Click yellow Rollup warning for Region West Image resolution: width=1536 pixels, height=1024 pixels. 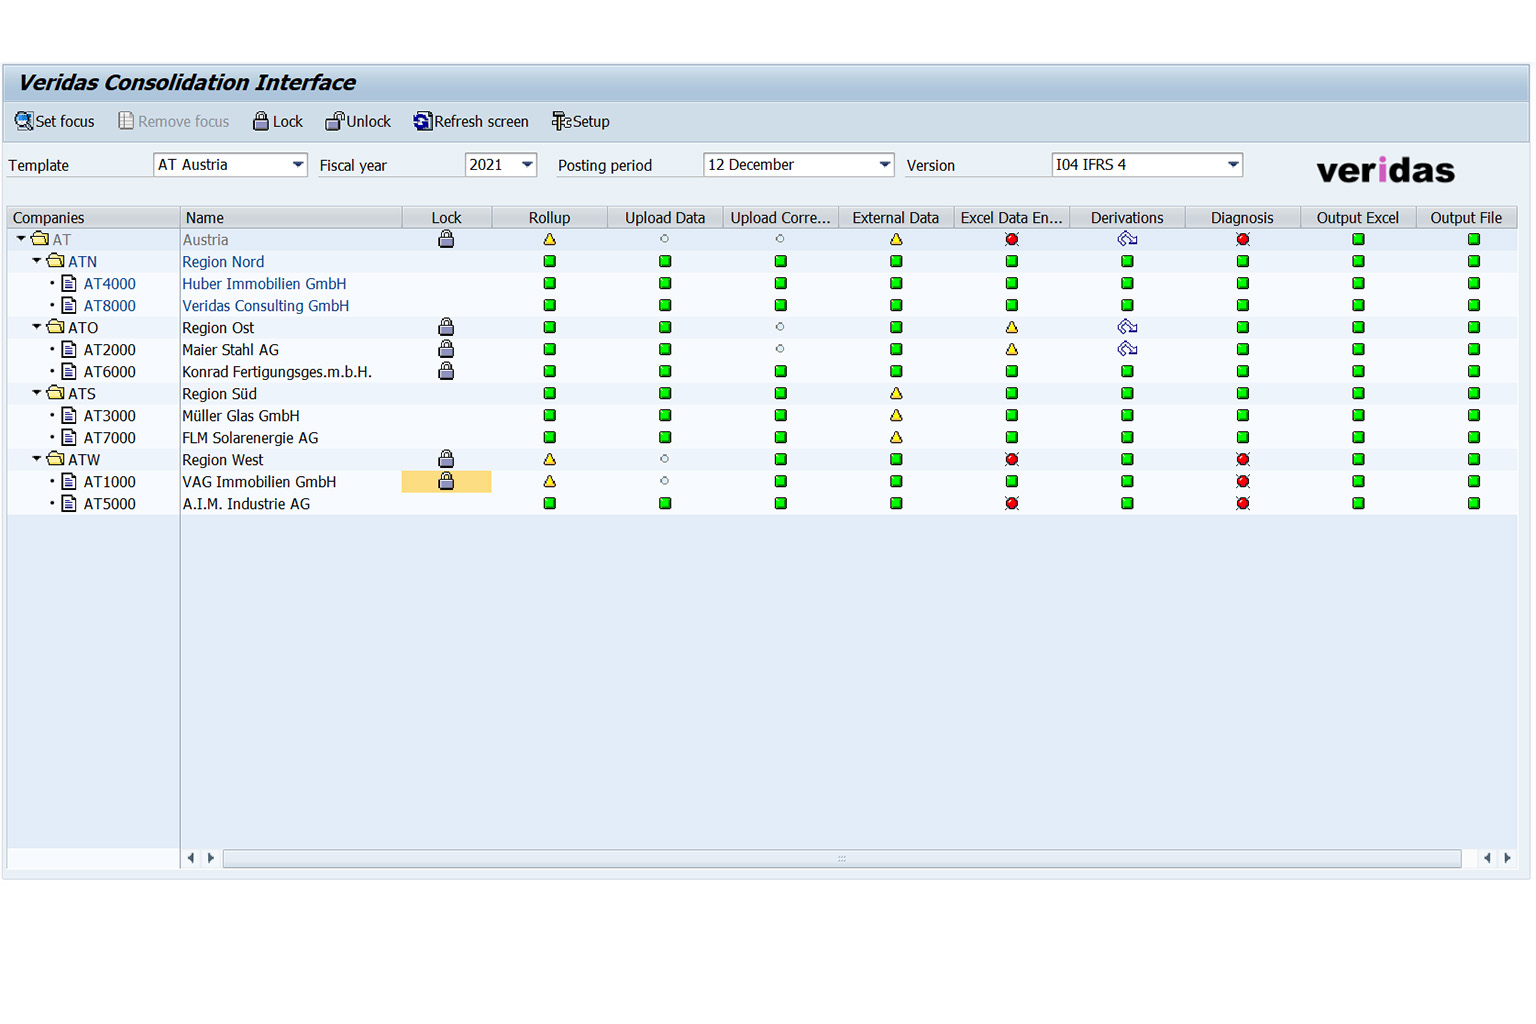click(549, 460)
